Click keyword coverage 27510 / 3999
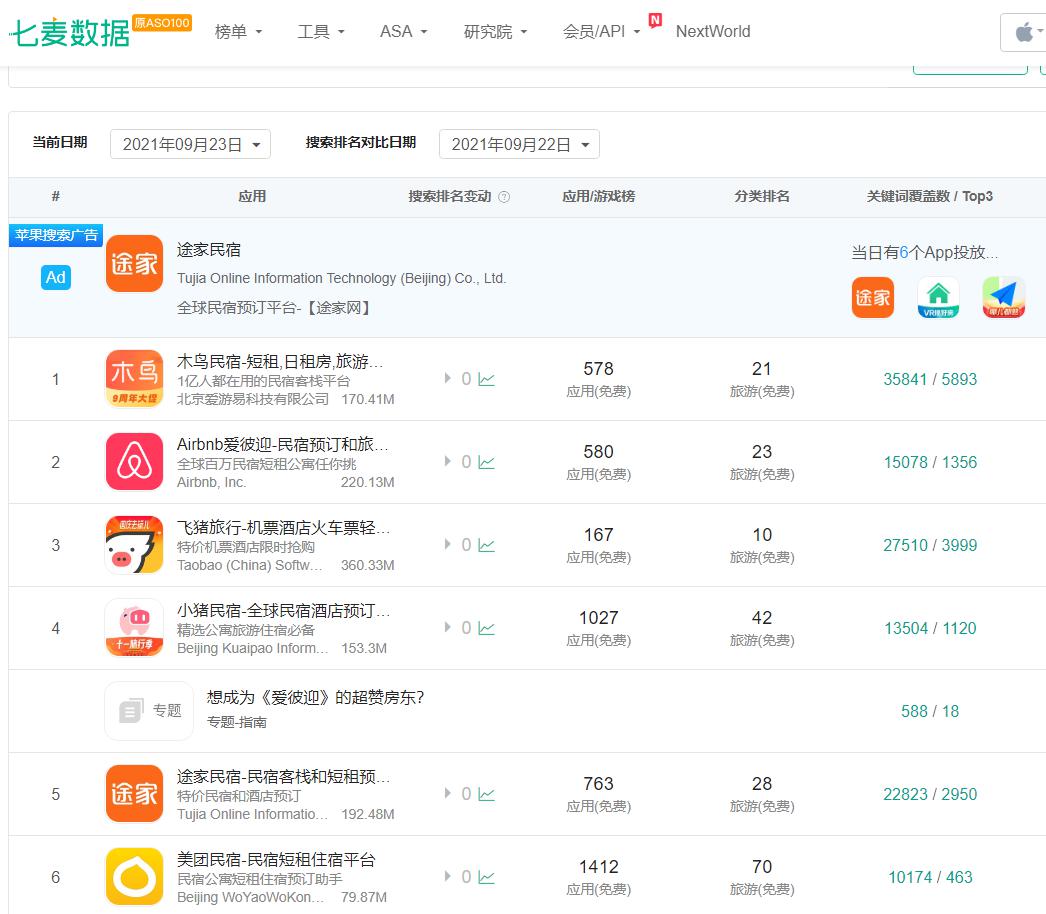This screenshot has width=1046, height=914. click(x=930, y=545)
